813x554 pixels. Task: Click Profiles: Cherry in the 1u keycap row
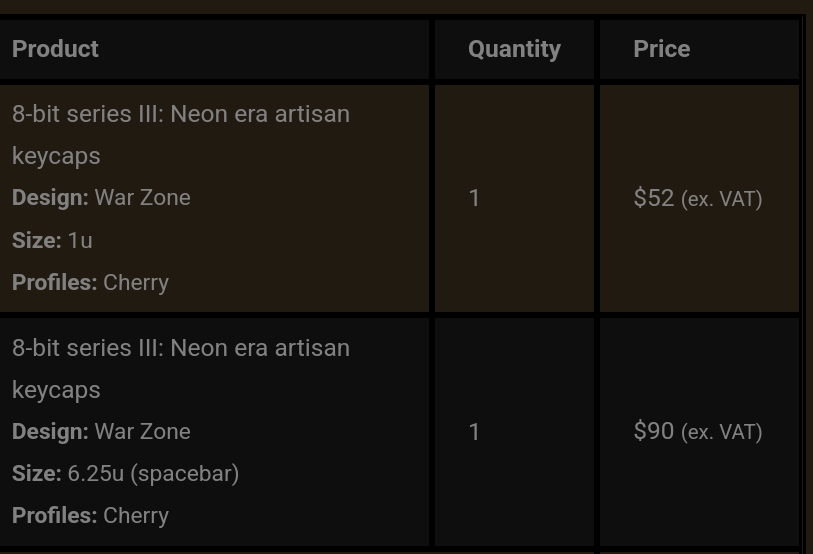click(x=90, y=282)
